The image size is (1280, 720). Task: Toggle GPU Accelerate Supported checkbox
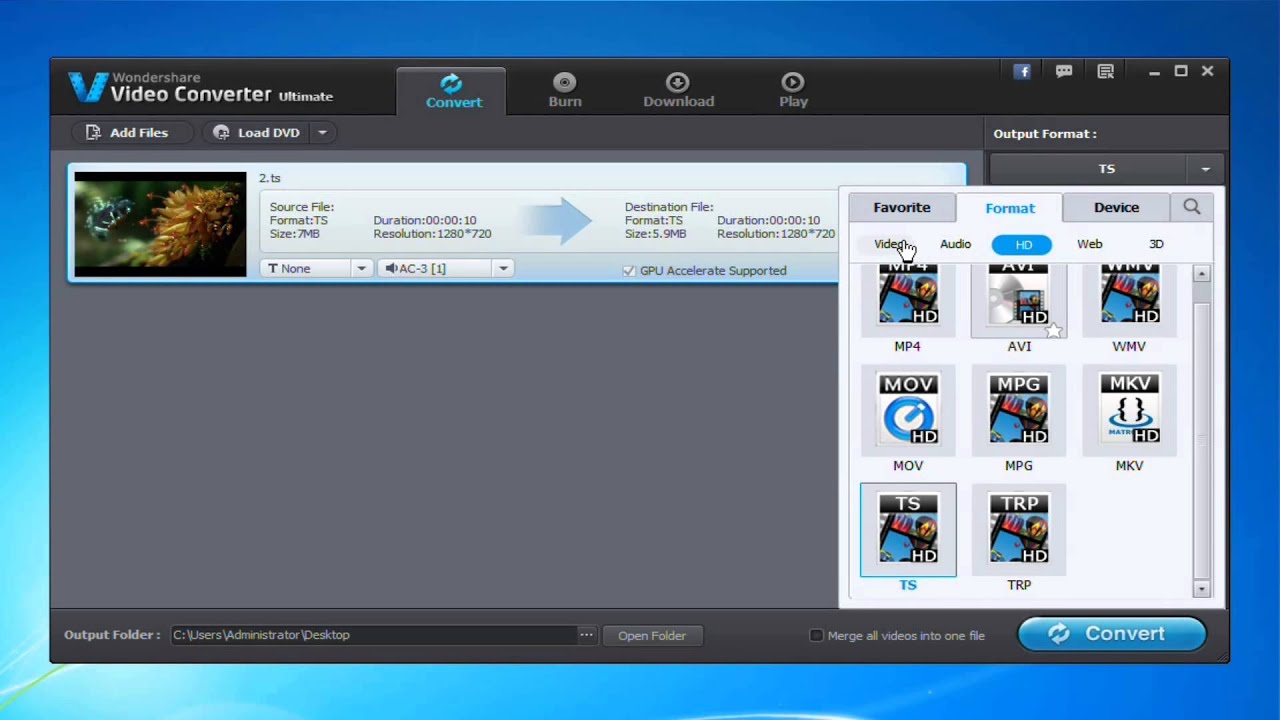tap(629, 271)
